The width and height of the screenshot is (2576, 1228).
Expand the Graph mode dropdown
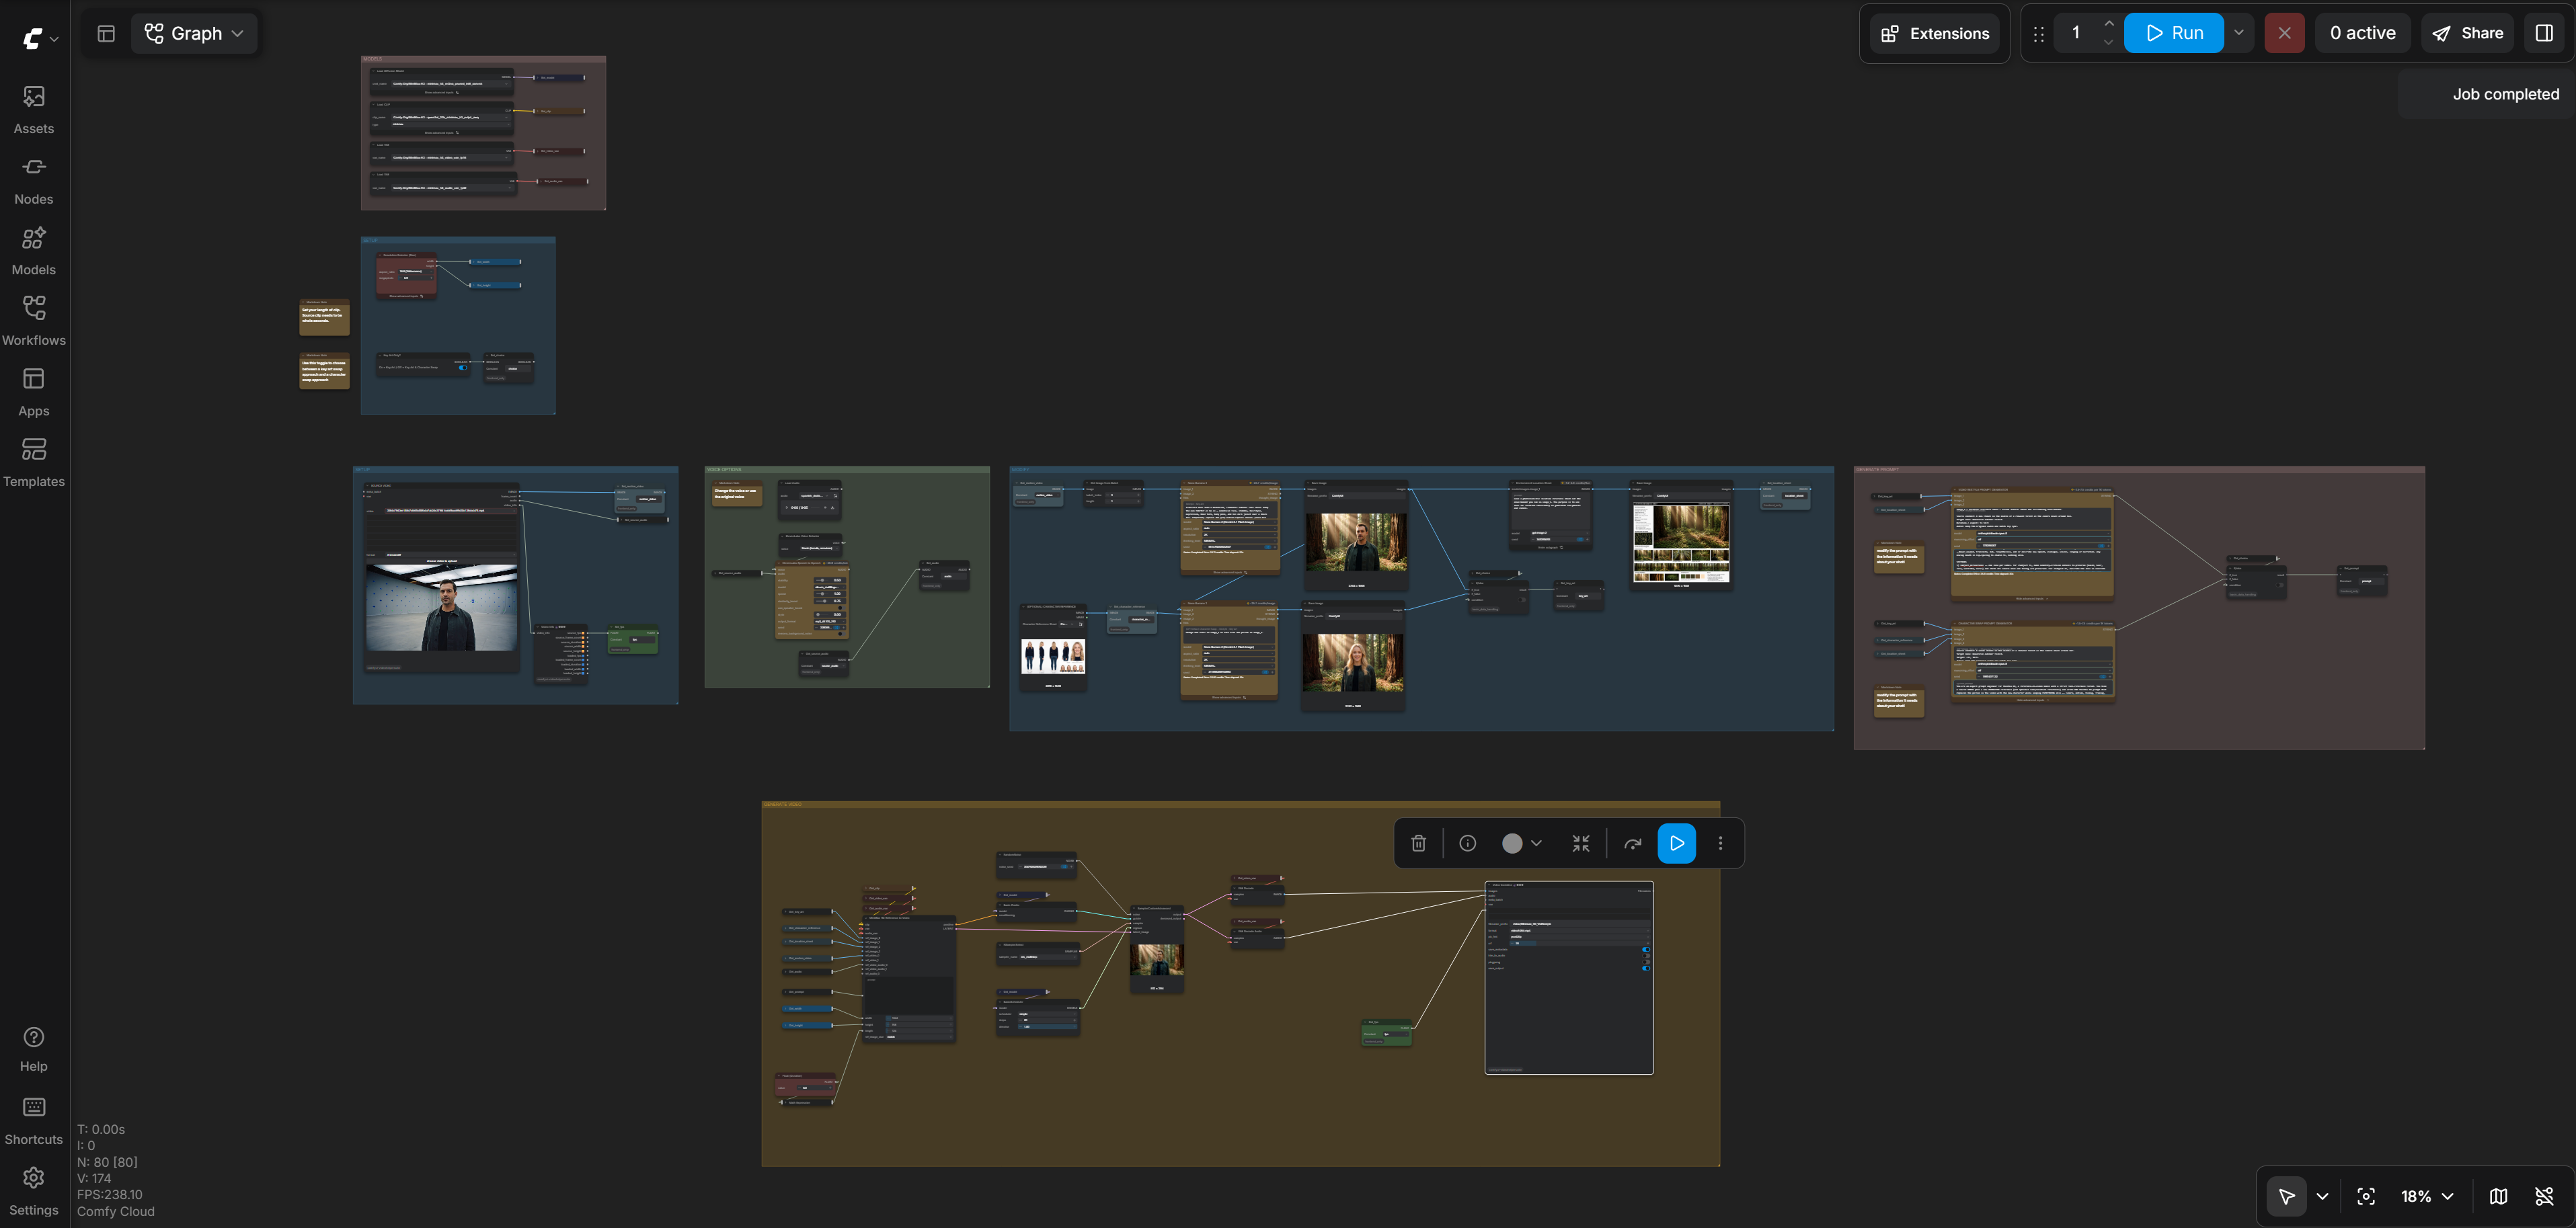194,33
